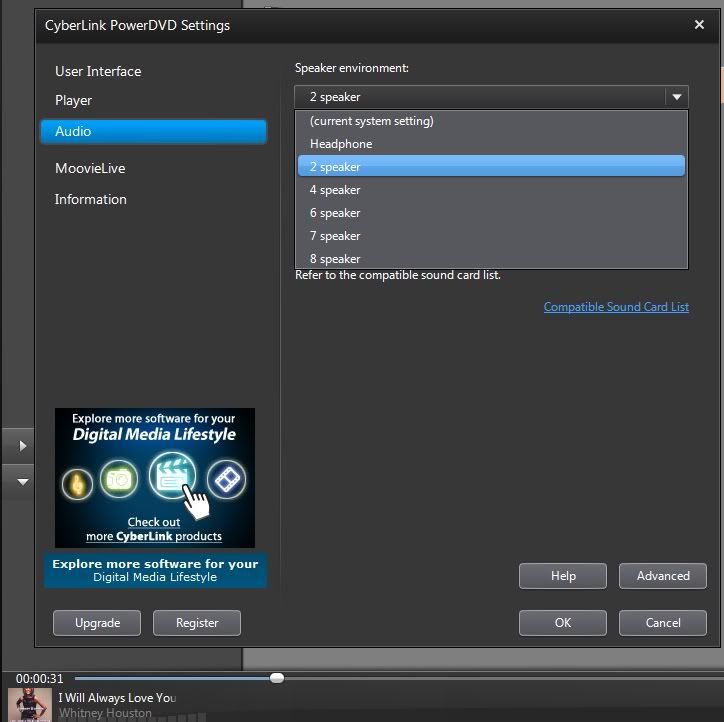The height and width of the screenshot is (722, 724).
Task: Select the highlighted '2 speaker' list option
Action: pyautogui.click(x=491, y=166)
